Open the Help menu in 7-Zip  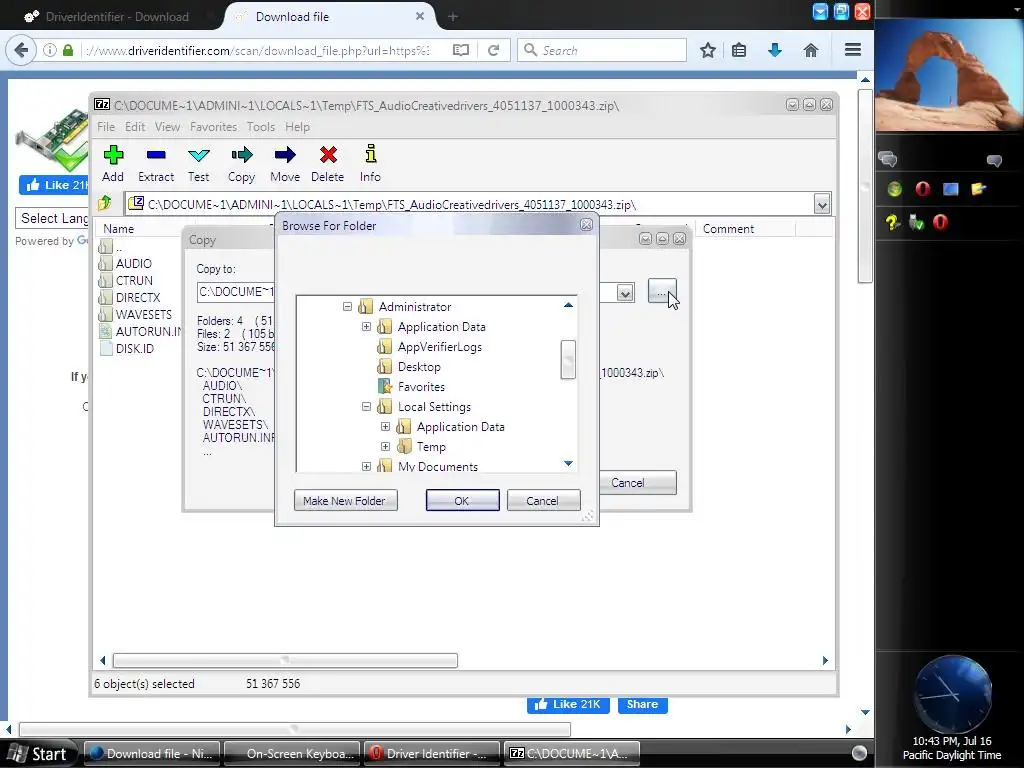(x=297, y=127)
